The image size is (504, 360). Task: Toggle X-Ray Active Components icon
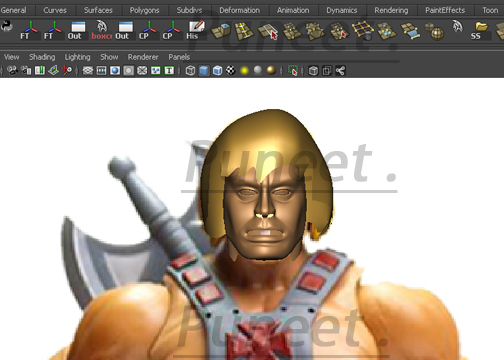coord(327,70)
